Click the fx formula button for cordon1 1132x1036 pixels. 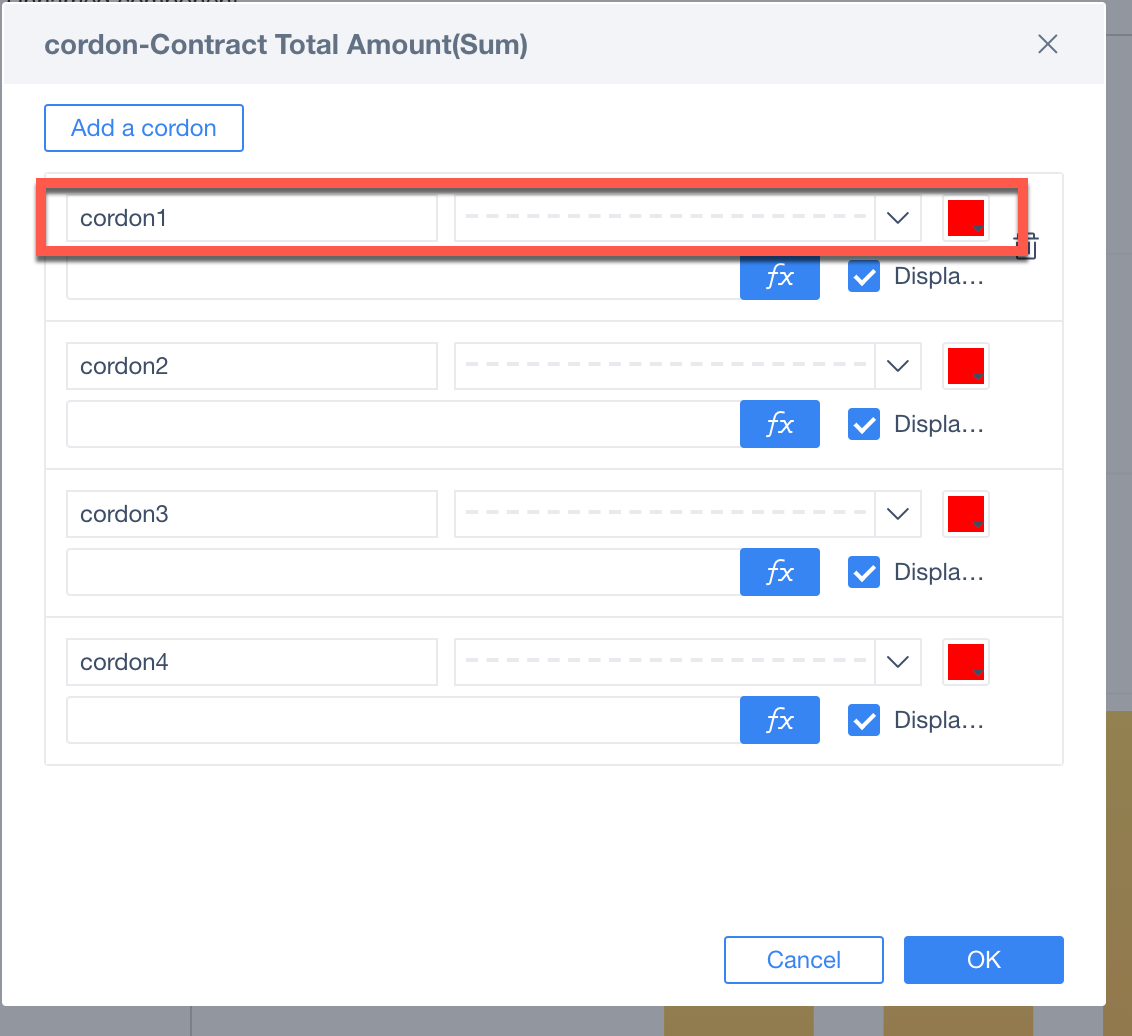[779, 278]
